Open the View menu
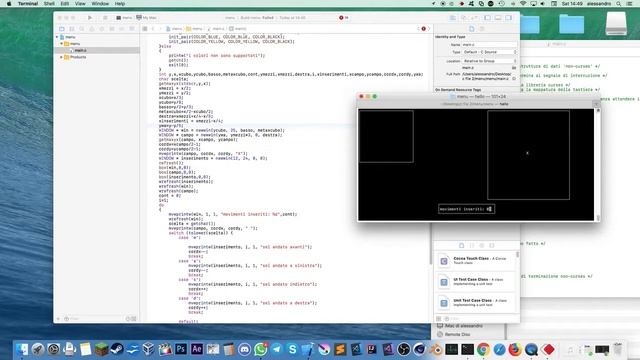Screen dimensions: 640x360 [80, 3]
